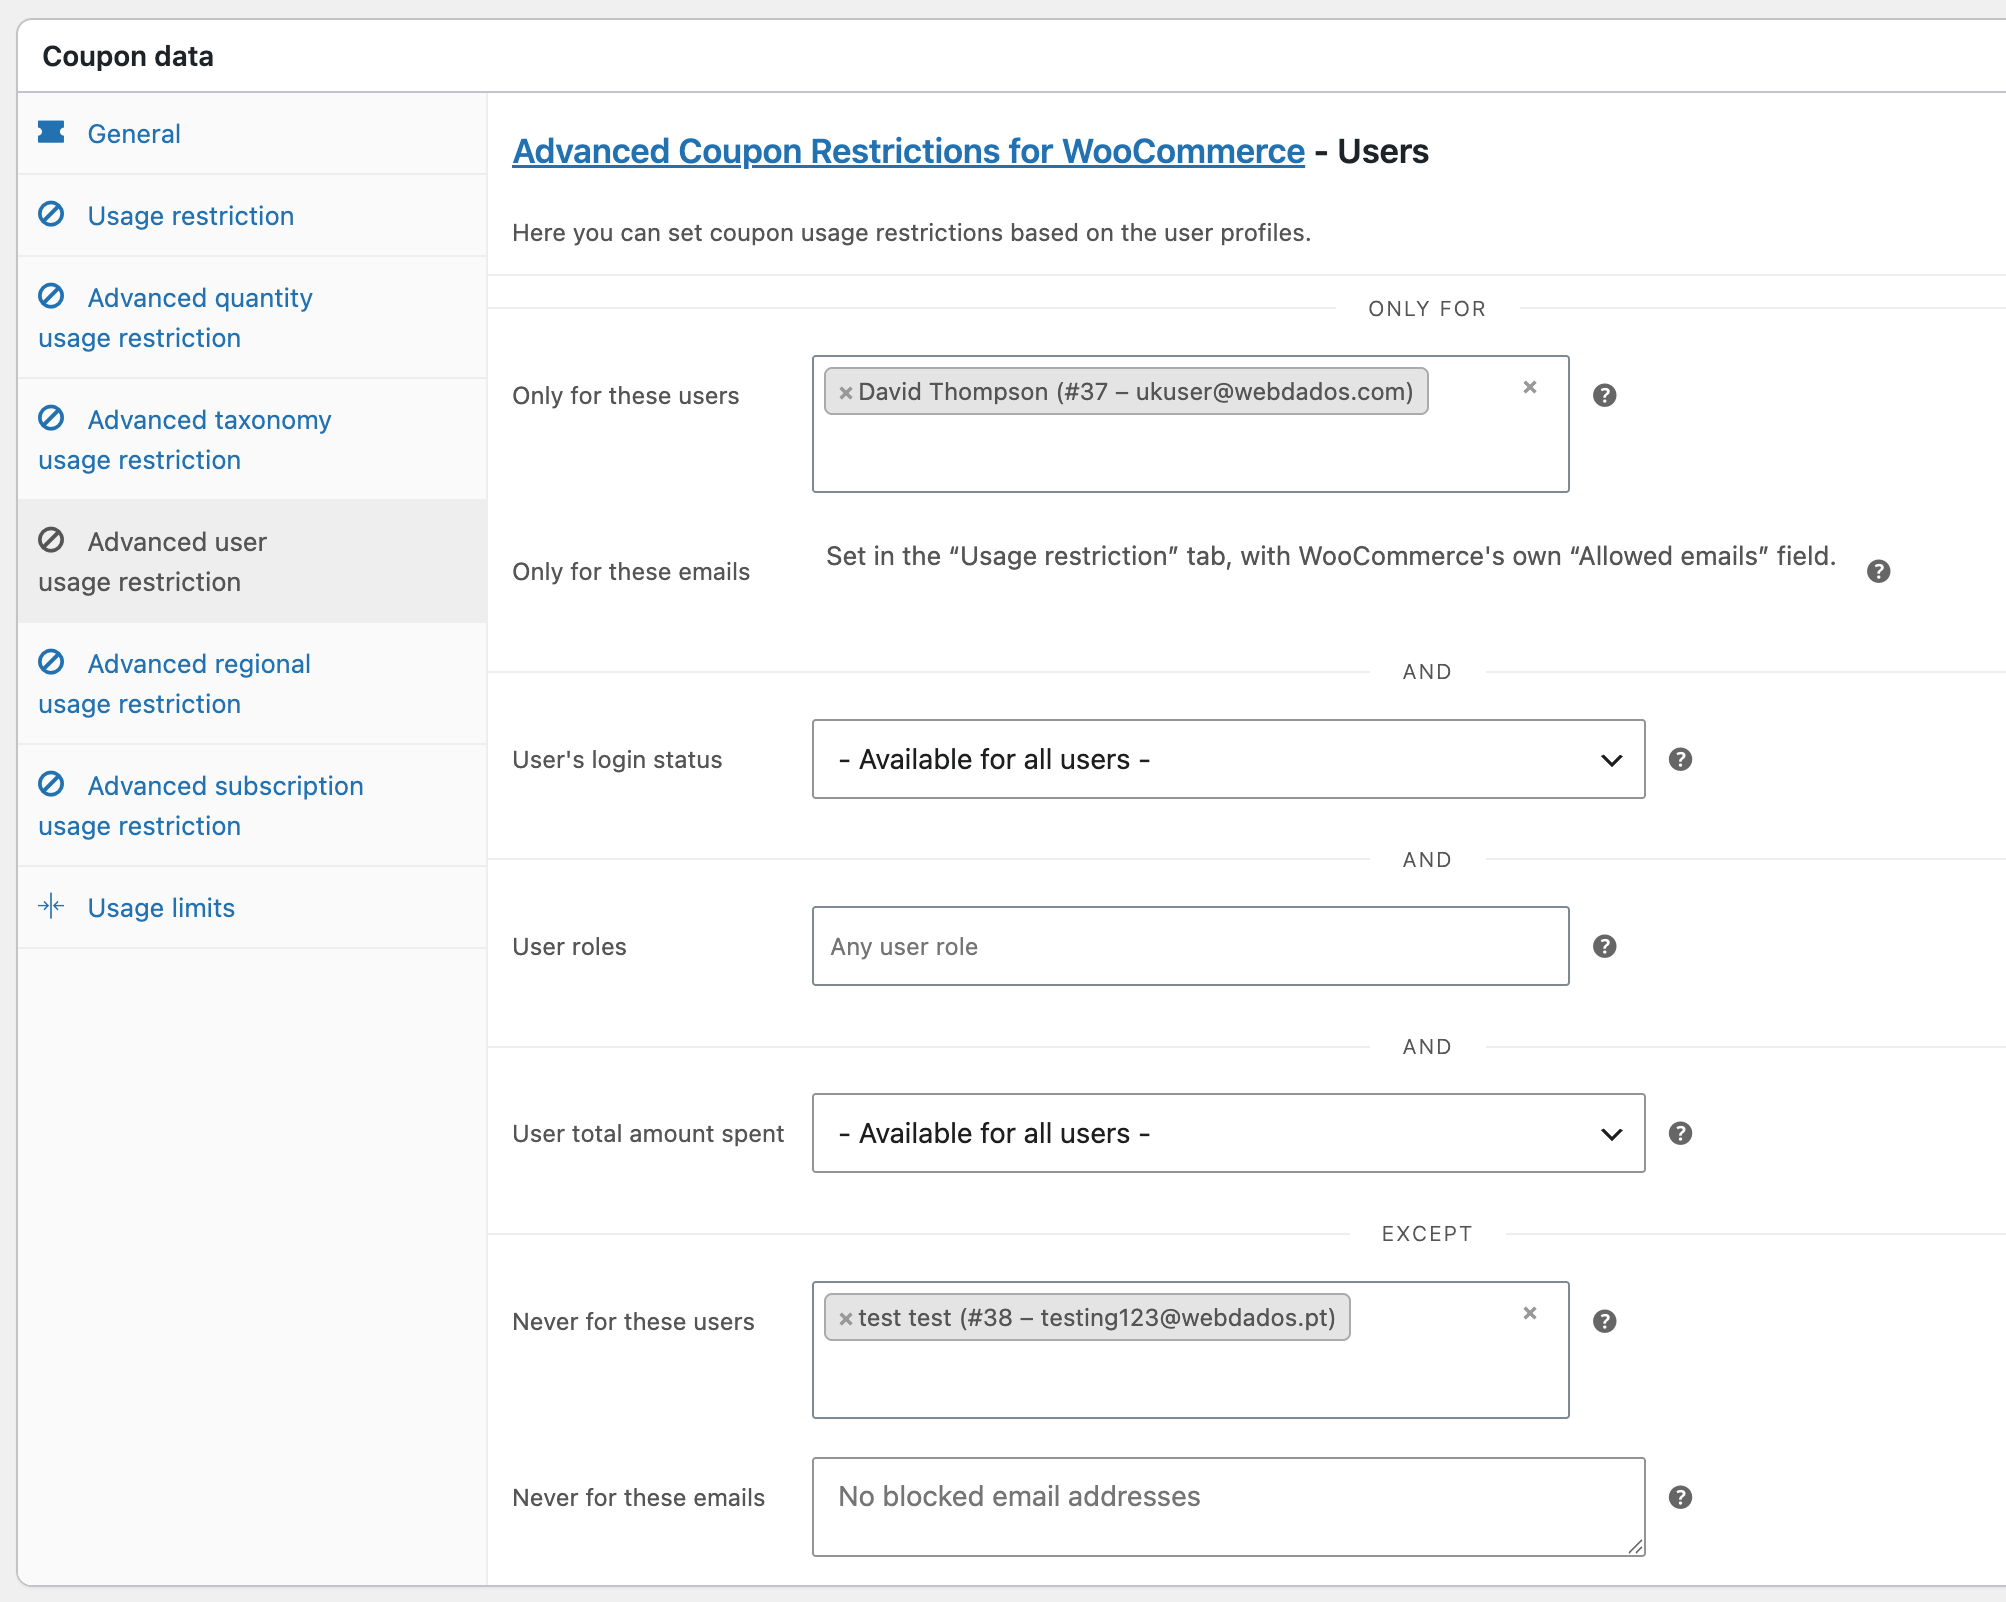The image size is (2006, 1602).
Task: Click the Usage limits icon
Action: (51, 906)
